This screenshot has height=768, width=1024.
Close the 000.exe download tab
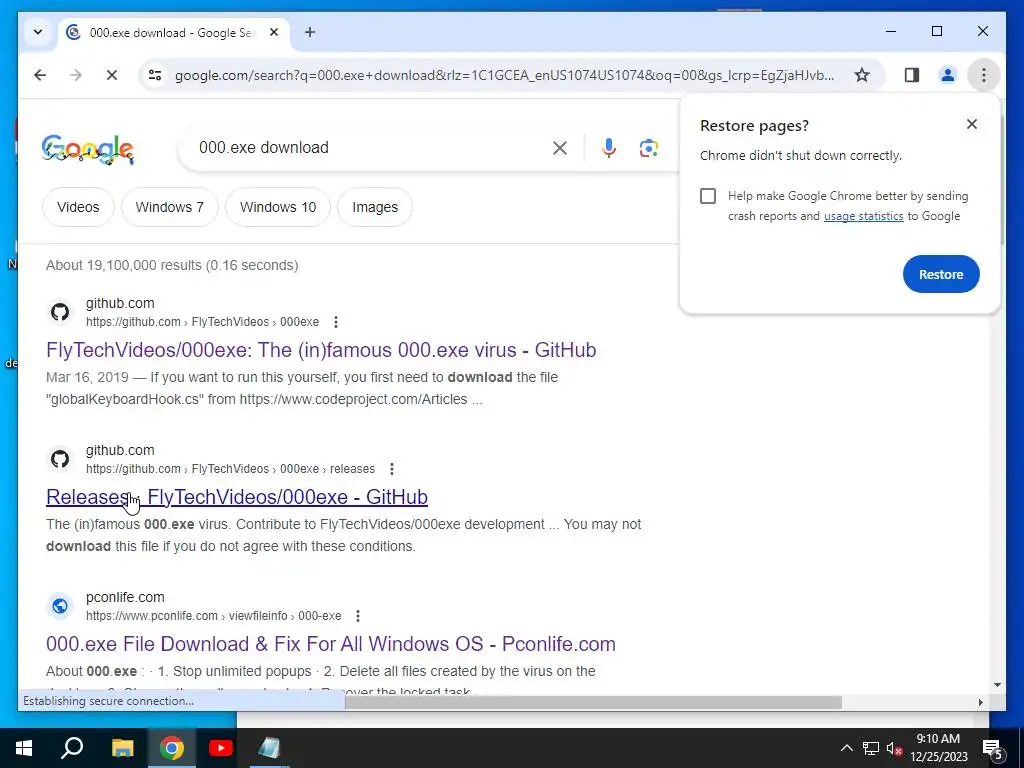click(x=274, y=32)
